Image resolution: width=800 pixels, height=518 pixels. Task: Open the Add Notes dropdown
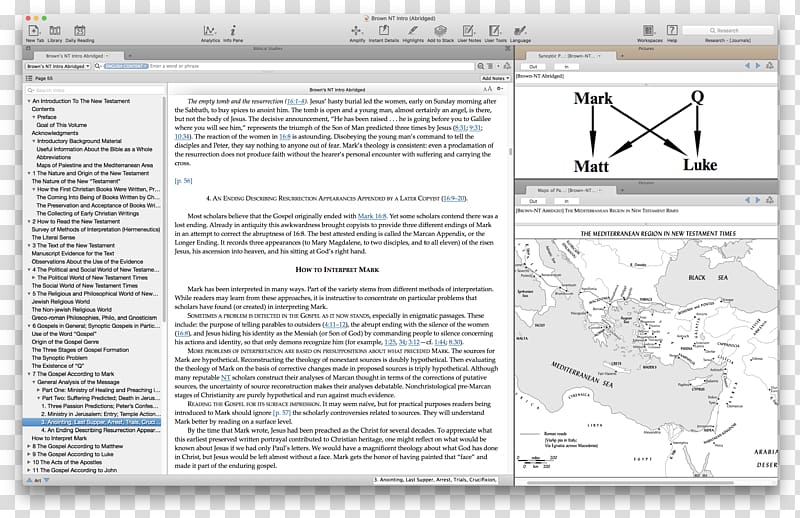click(495, 79)
